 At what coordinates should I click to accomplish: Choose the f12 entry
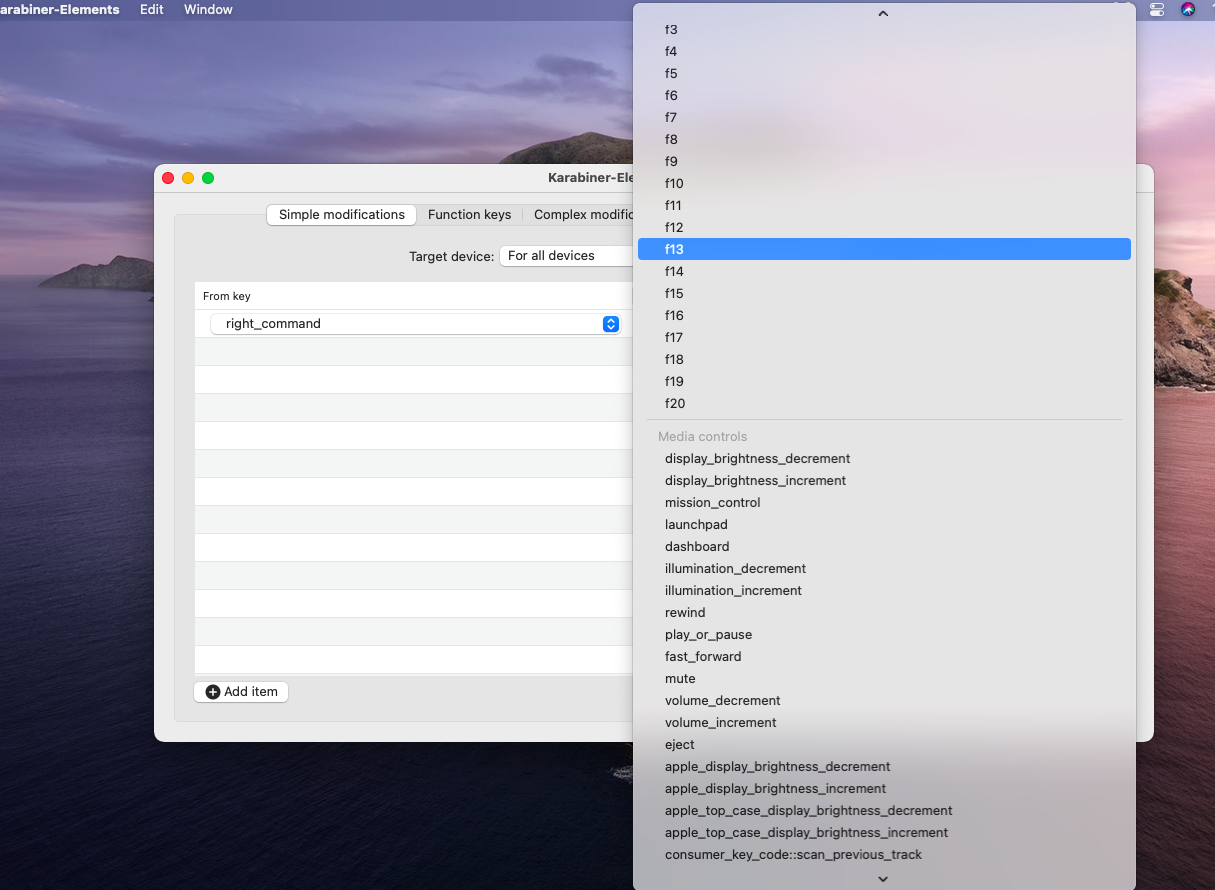coord(884,227)
